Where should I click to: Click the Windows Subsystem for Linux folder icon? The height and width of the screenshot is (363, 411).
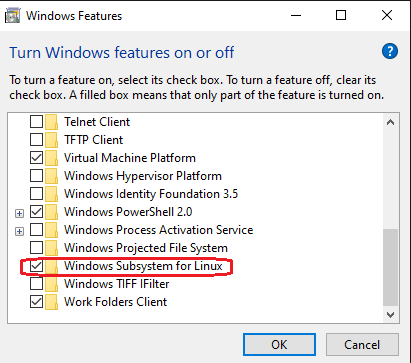(51, 266)
